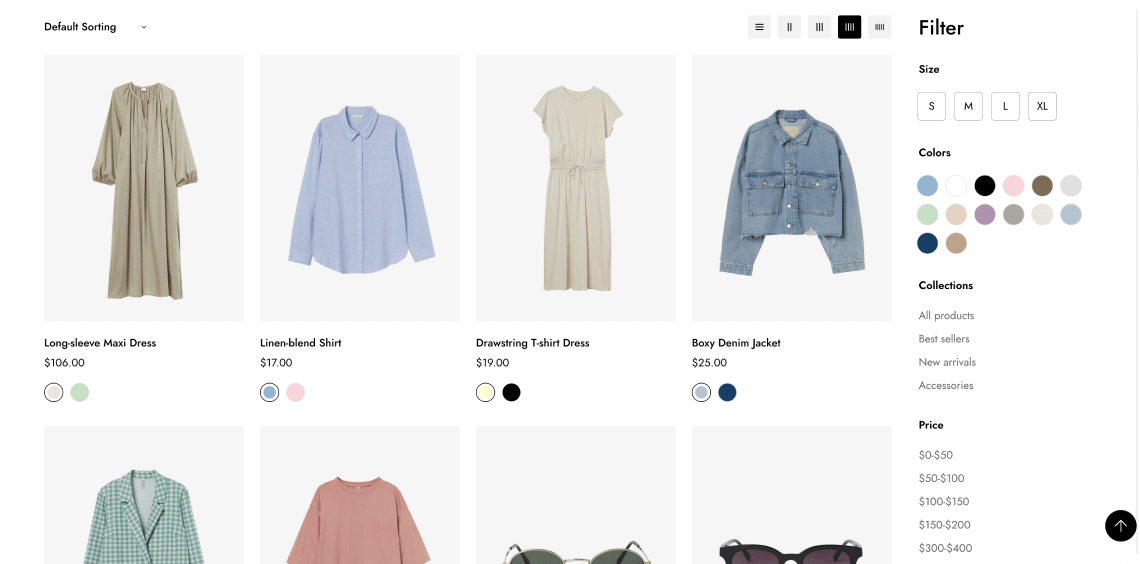1140x564 pixels.
Task: Click the Linen-blend Shirt title
Action: (300, 342)
